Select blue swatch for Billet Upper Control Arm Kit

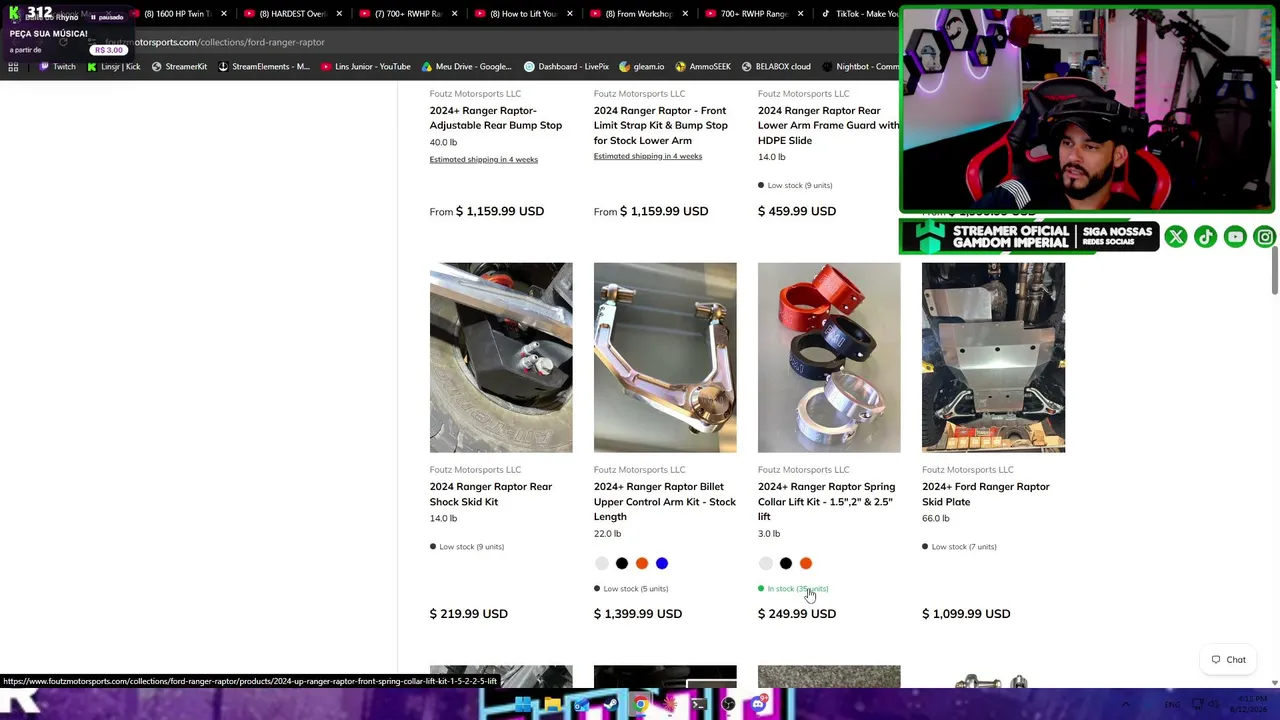point(661,564)
